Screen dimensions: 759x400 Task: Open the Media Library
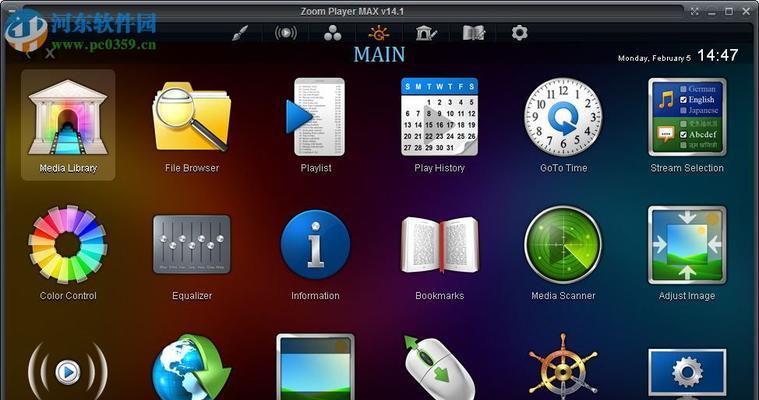pyautogui.click(x=68, y=125)
